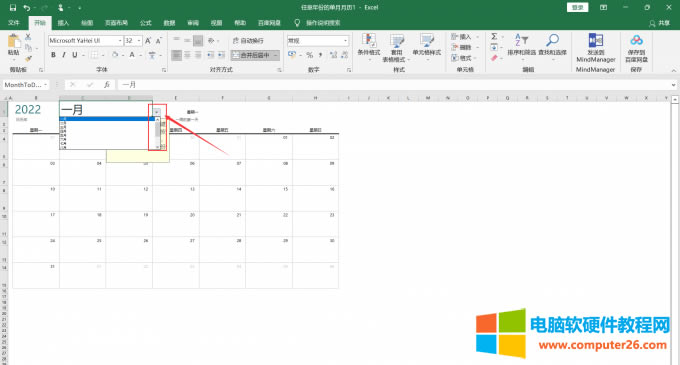Viewport: 680px width, 365px height.
Task: Switch to the 插入 ribbon tab
Action: click(x=63, y=23)
